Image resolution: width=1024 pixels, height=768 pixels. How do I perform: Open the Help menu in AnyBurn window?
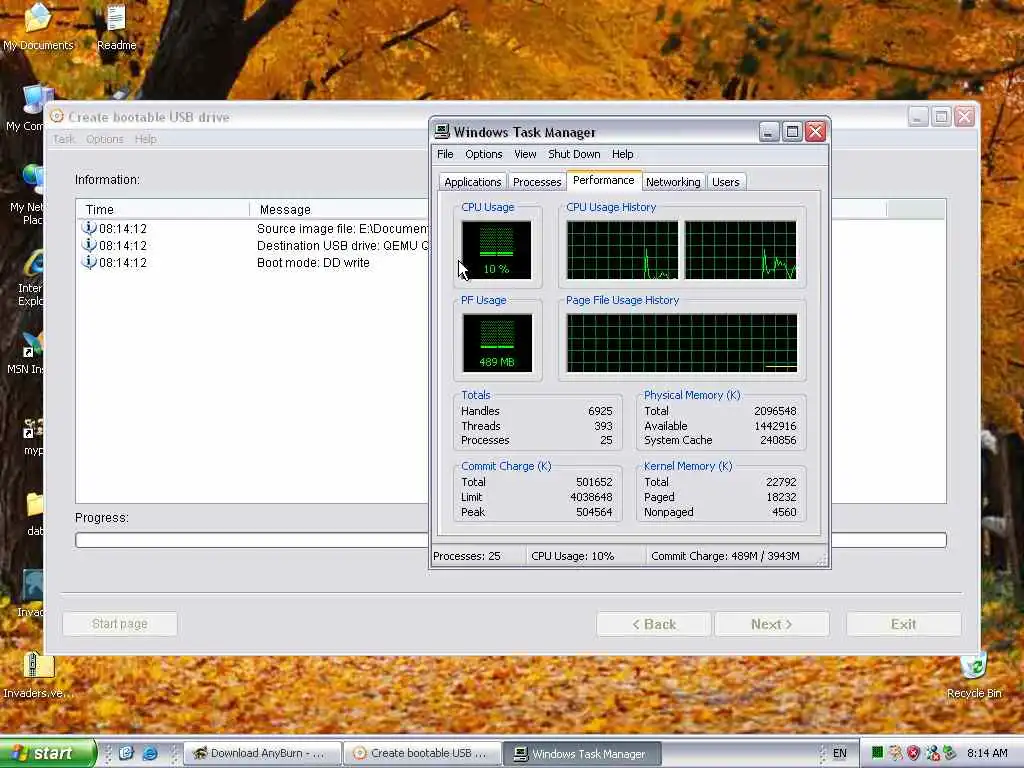tap(146, 139)
